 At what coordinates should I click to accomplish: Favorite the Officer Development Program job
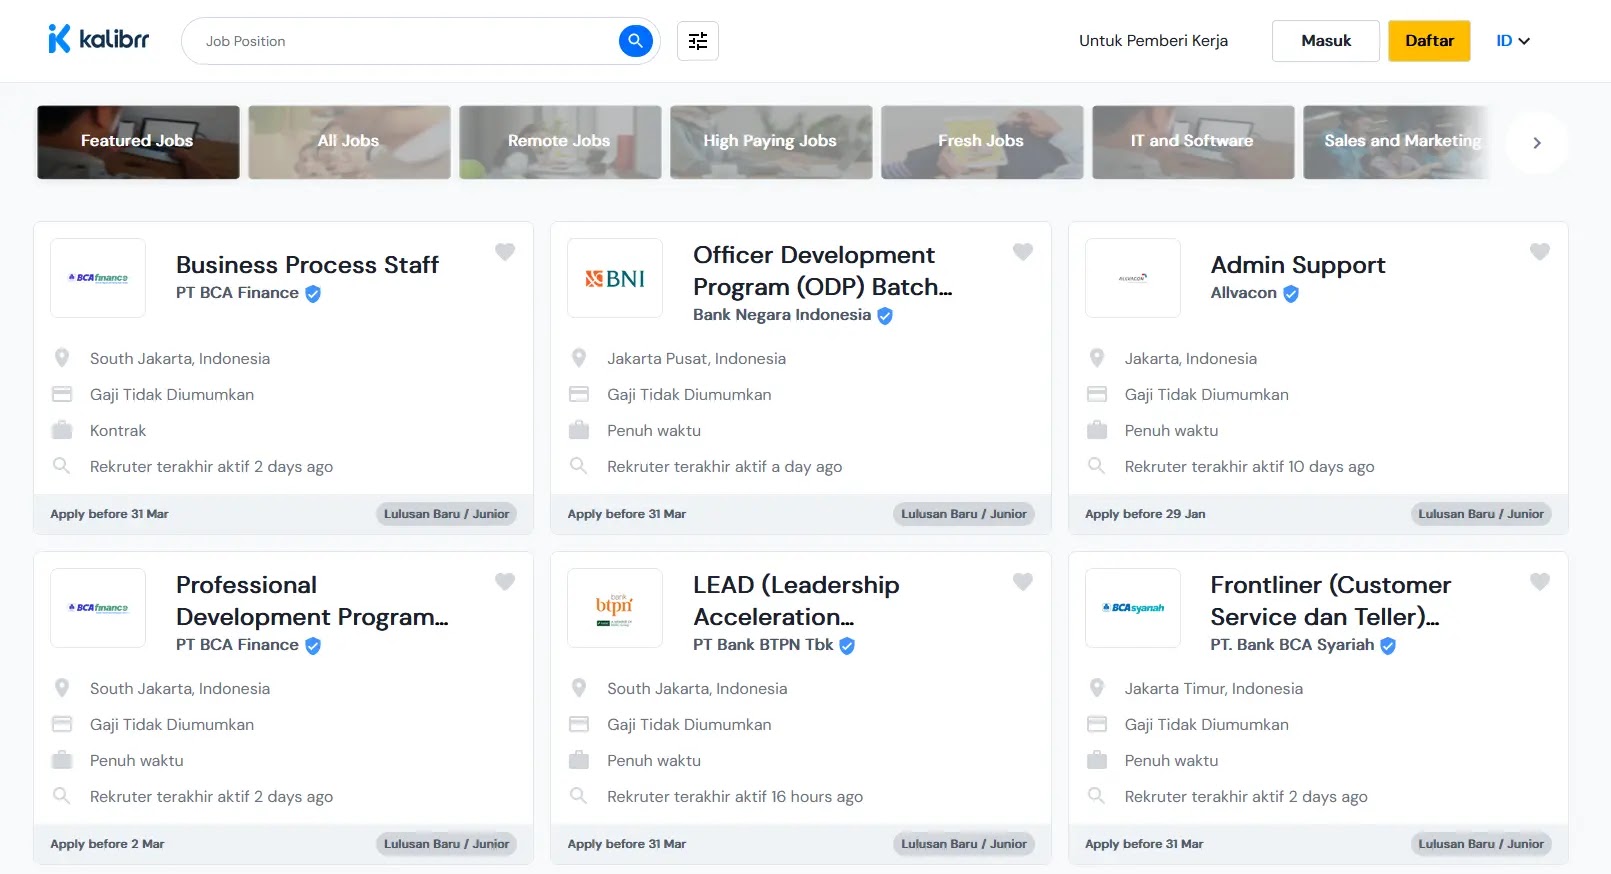(x=1022, y=252)
